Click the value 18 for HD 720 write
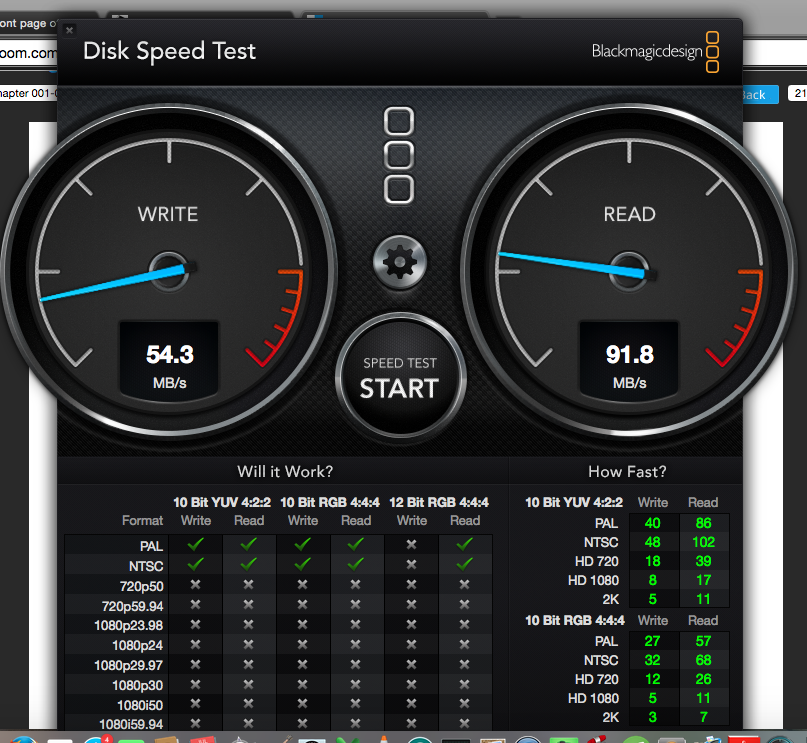 (653, 561)
